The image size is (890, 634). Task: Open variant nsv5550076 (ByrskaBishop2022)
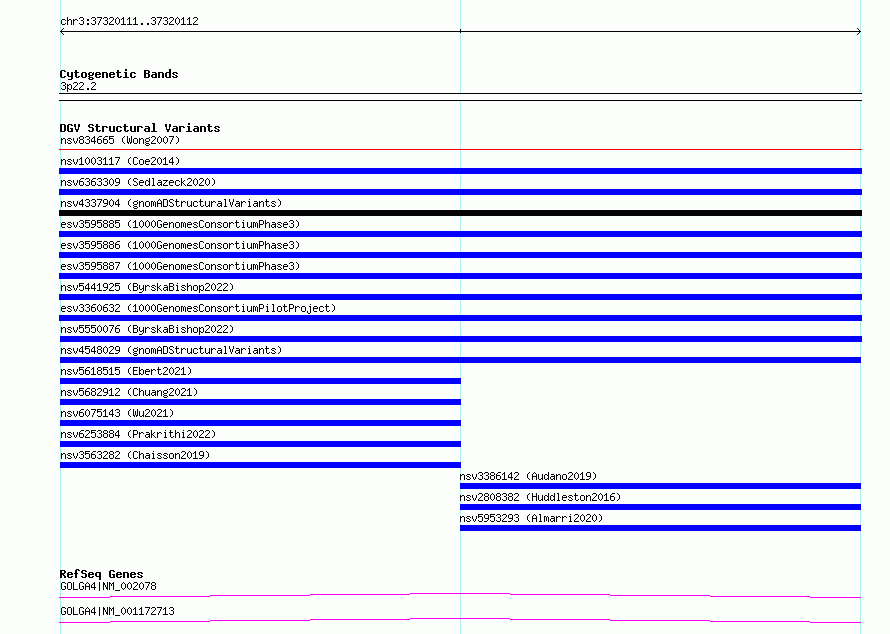click(147, 329)
